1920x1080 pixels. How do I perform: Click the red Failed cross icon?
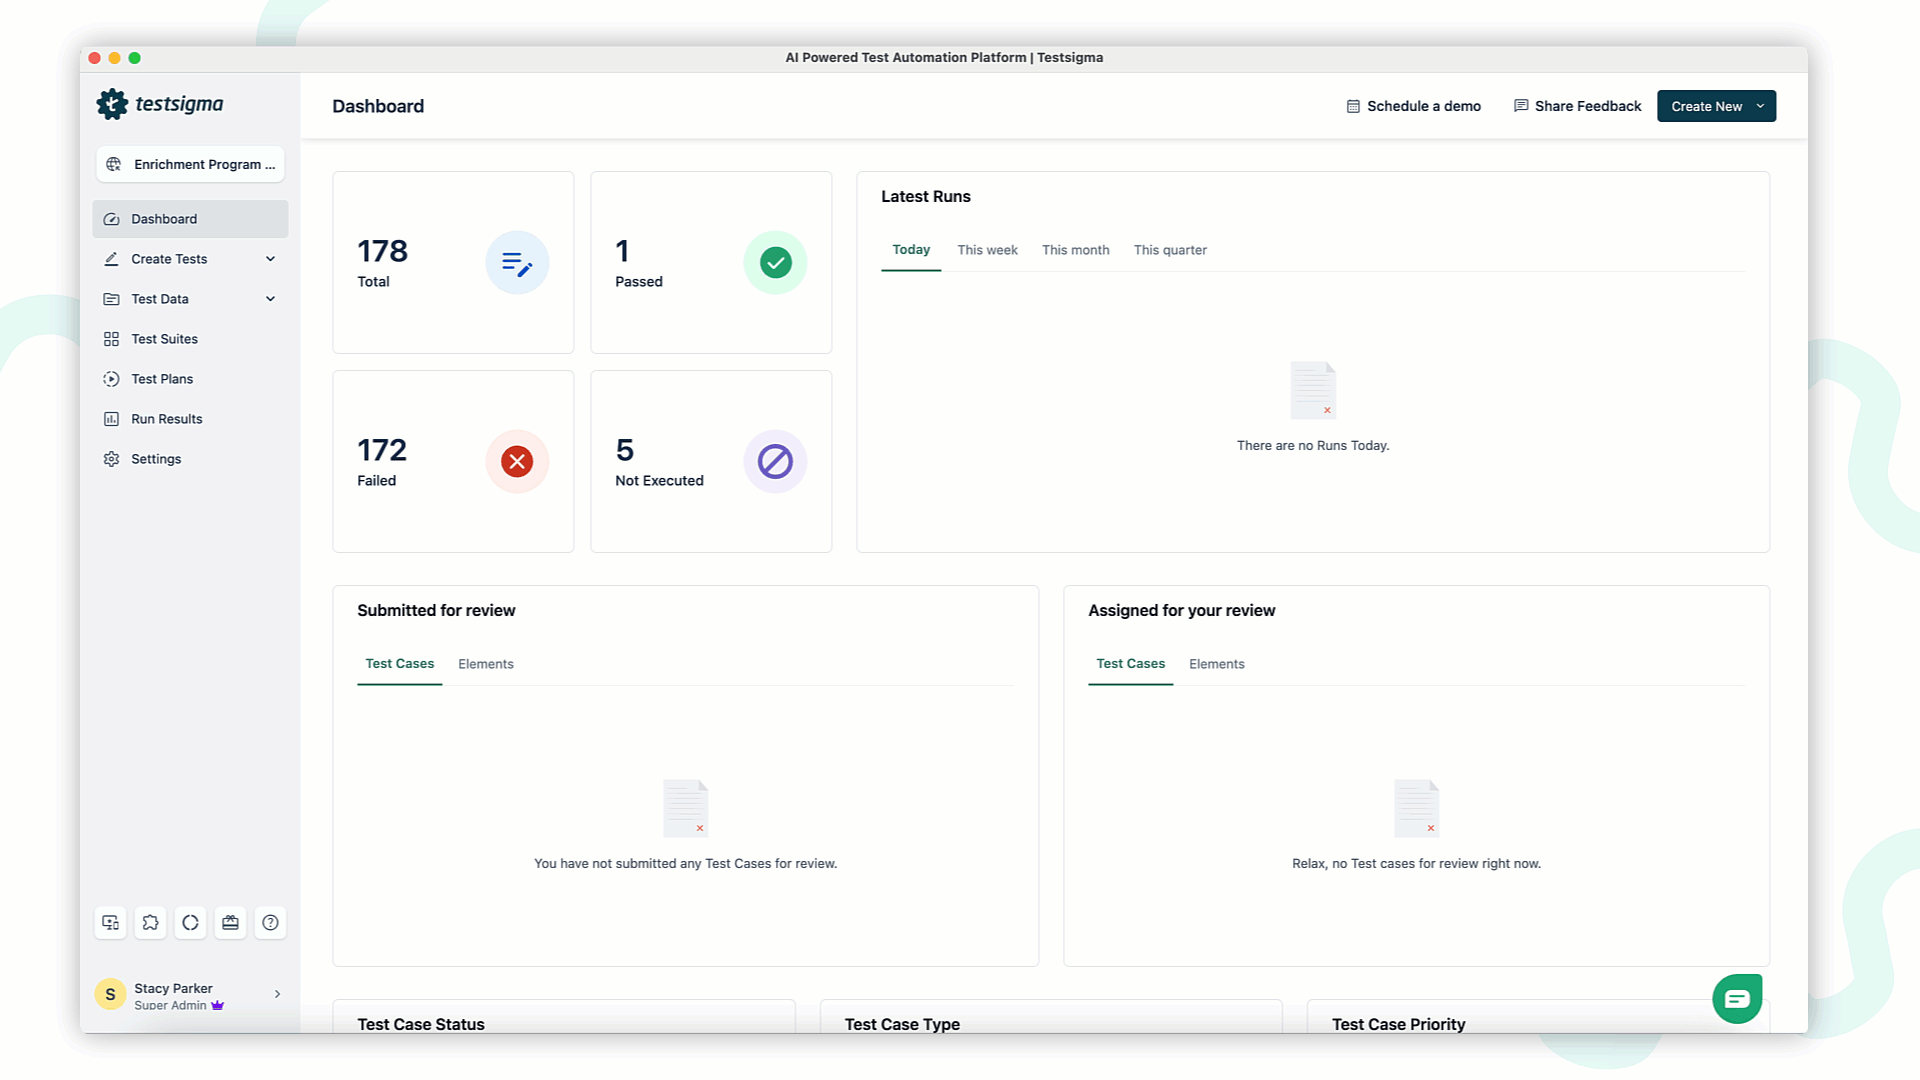click(517, 462)
